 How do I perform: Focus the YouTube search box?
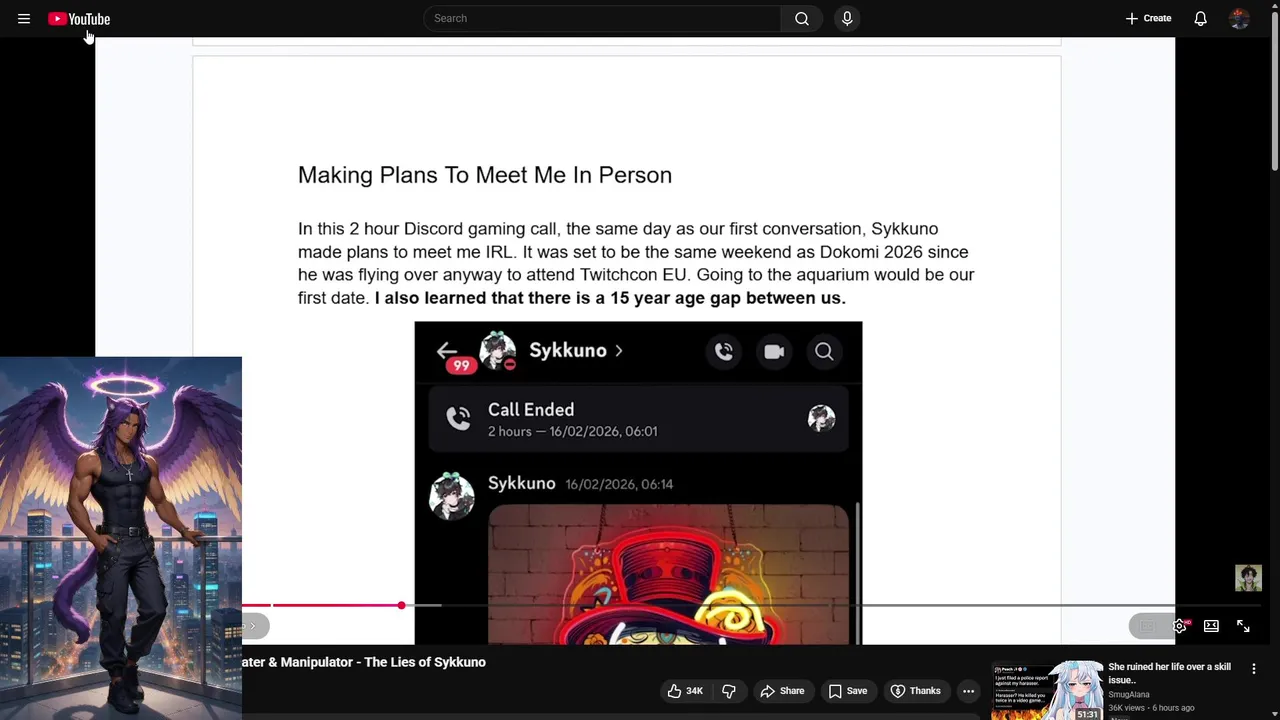point(602,18)
